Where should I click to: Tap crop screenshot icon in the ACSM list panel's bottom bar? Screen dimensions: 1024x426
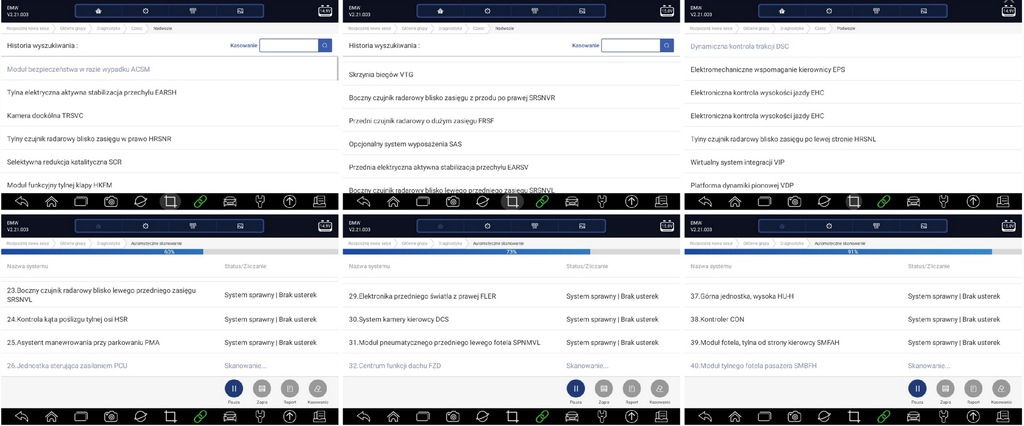coord(170,201)
